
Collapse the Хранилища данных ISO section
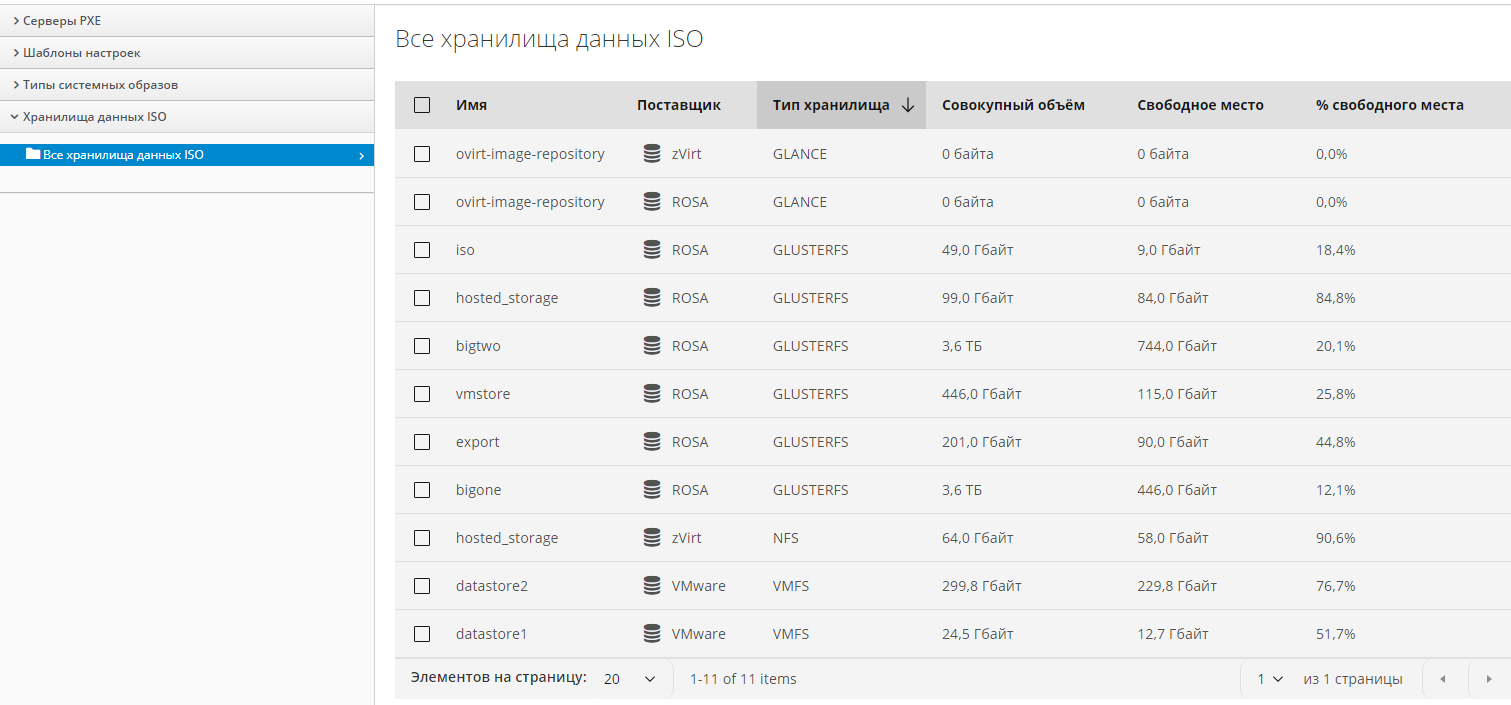94,117
